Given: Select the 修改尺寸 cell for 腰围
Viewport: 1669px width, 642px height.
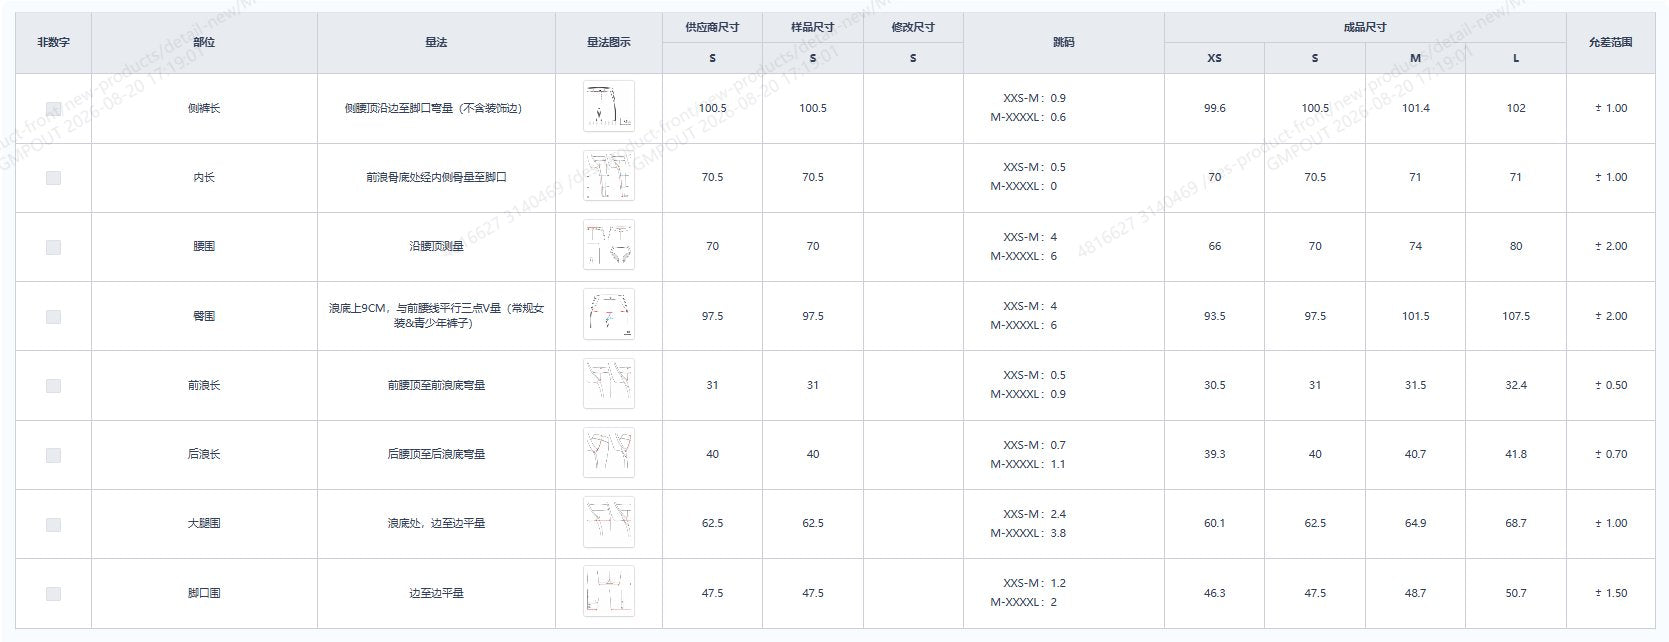Looking at the screenshot, I should [913, 247].
